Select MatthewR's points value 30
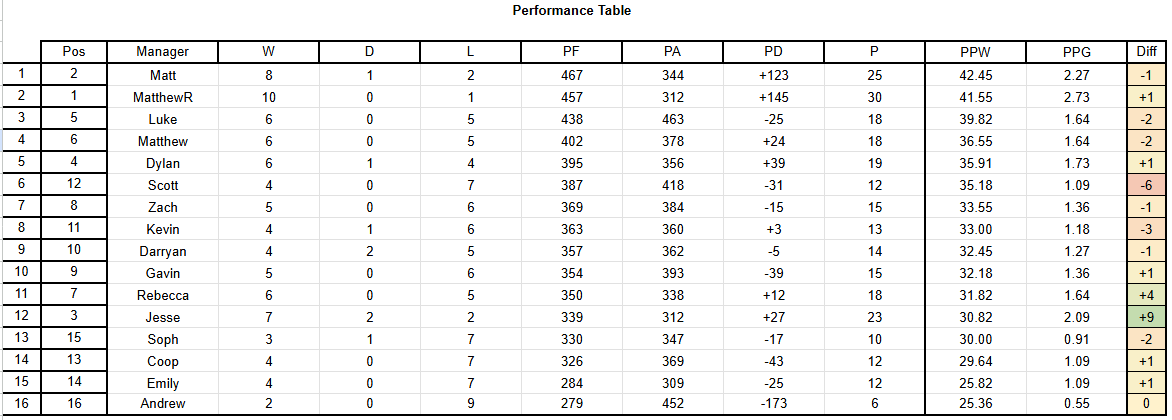This screenshot has width=1172, height=420. [x=875, y=96]
